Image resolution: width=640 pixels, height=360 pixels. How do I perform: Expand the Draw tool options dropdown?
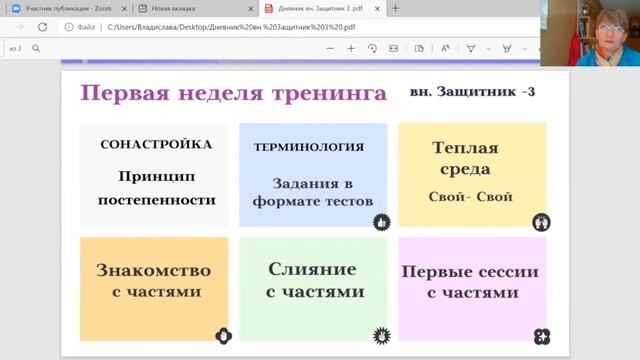(x=489, y=49)
